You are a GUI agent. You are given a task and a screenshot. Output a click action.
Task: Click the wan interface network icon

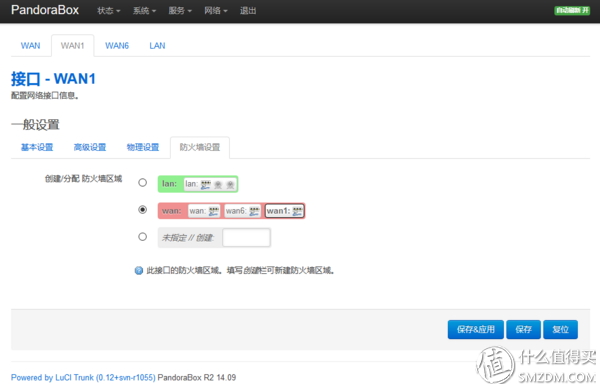click(214, 211)
